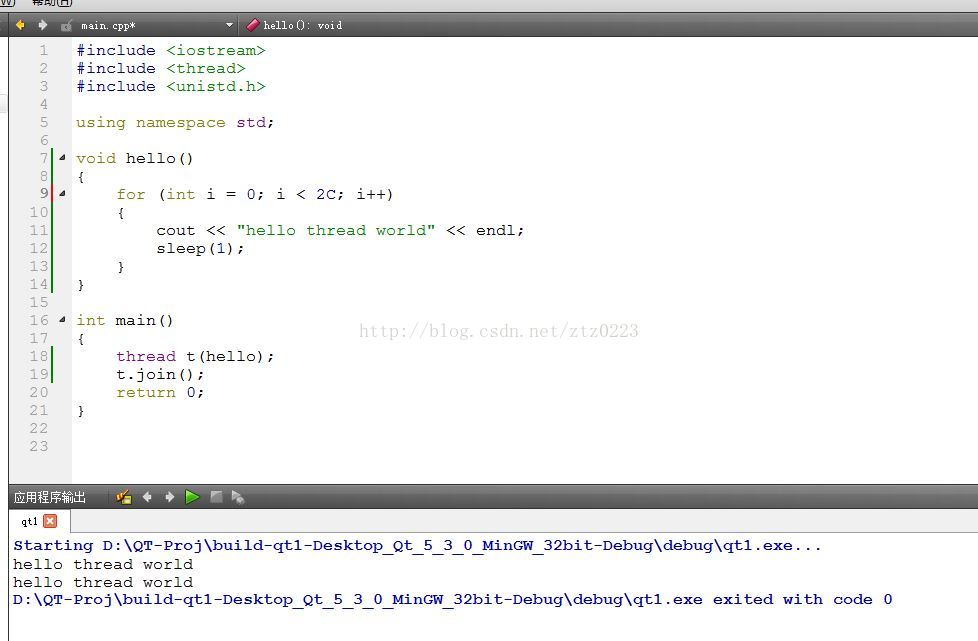Click on thread t(hello); statement
978x641 pixels.
(x=195, y=356)
